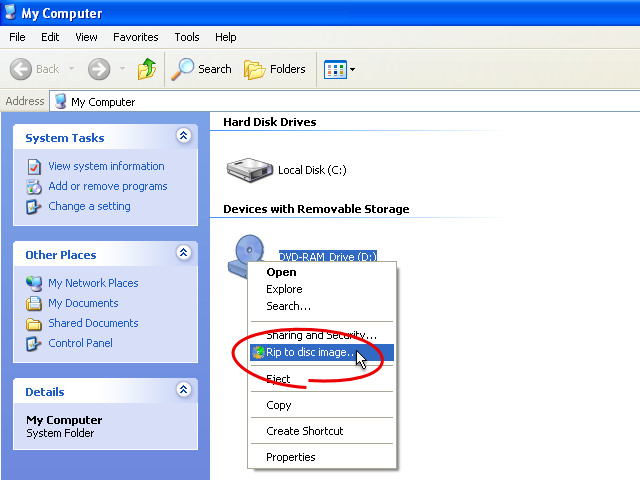Viewport: 640px width, 480px height.
Task: Open the Views dropdown arrow
Action: [x=352, y=69]
